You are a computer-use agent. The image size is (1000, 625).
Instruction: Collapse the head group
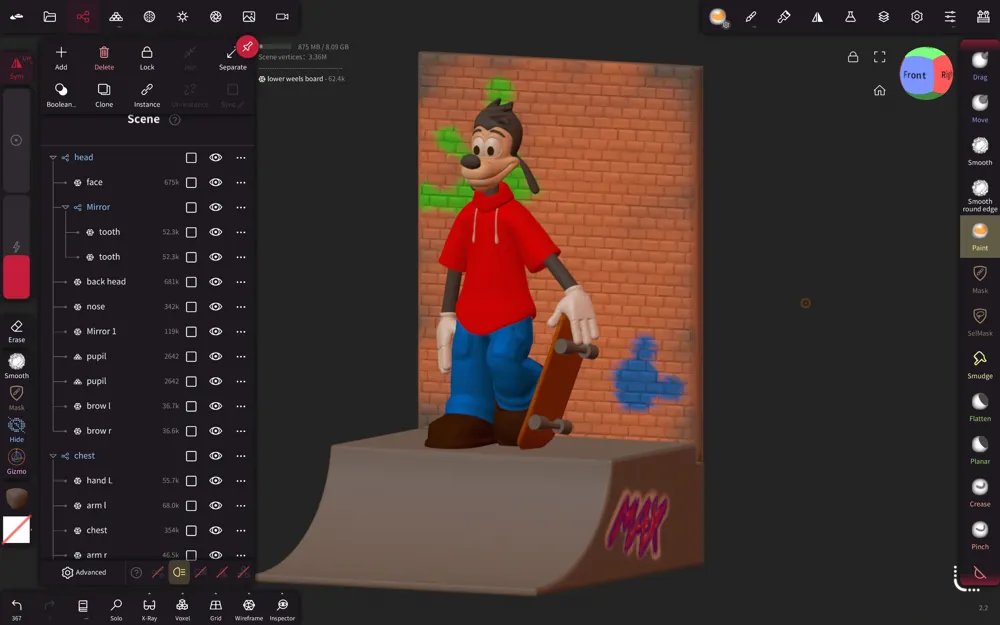pos(53,158)
